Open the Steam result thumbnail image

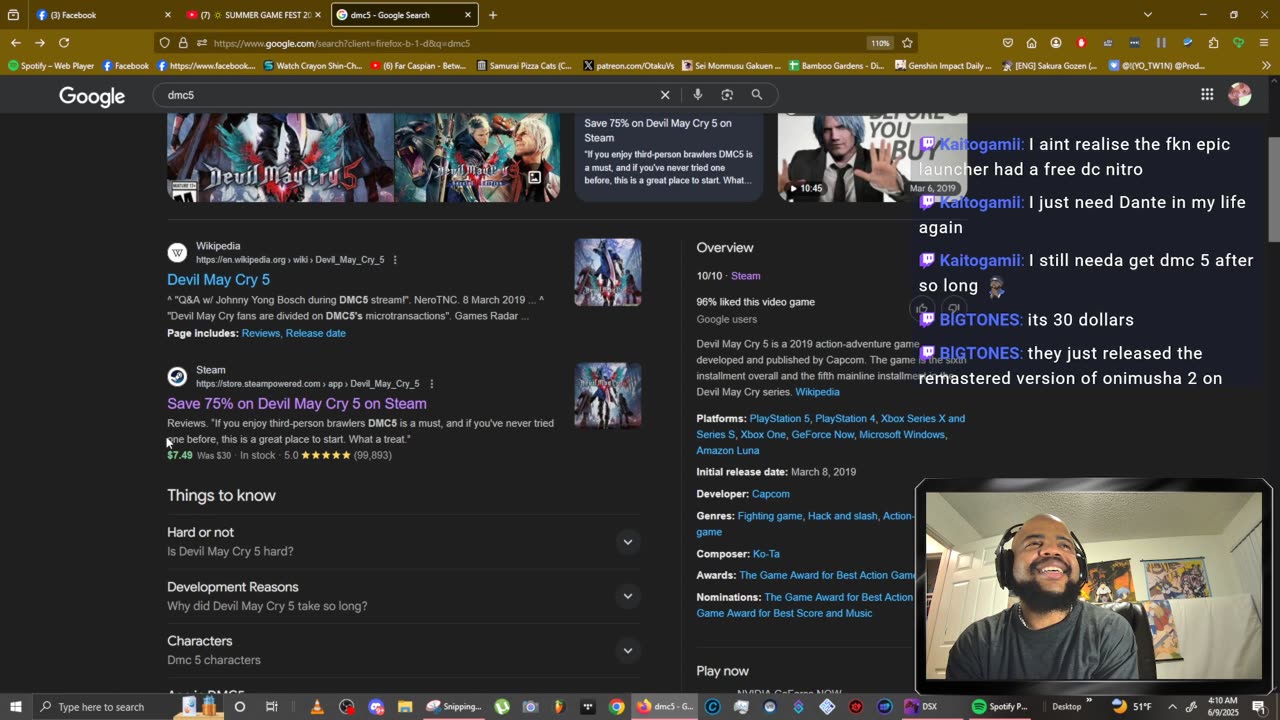pos(608,396)
